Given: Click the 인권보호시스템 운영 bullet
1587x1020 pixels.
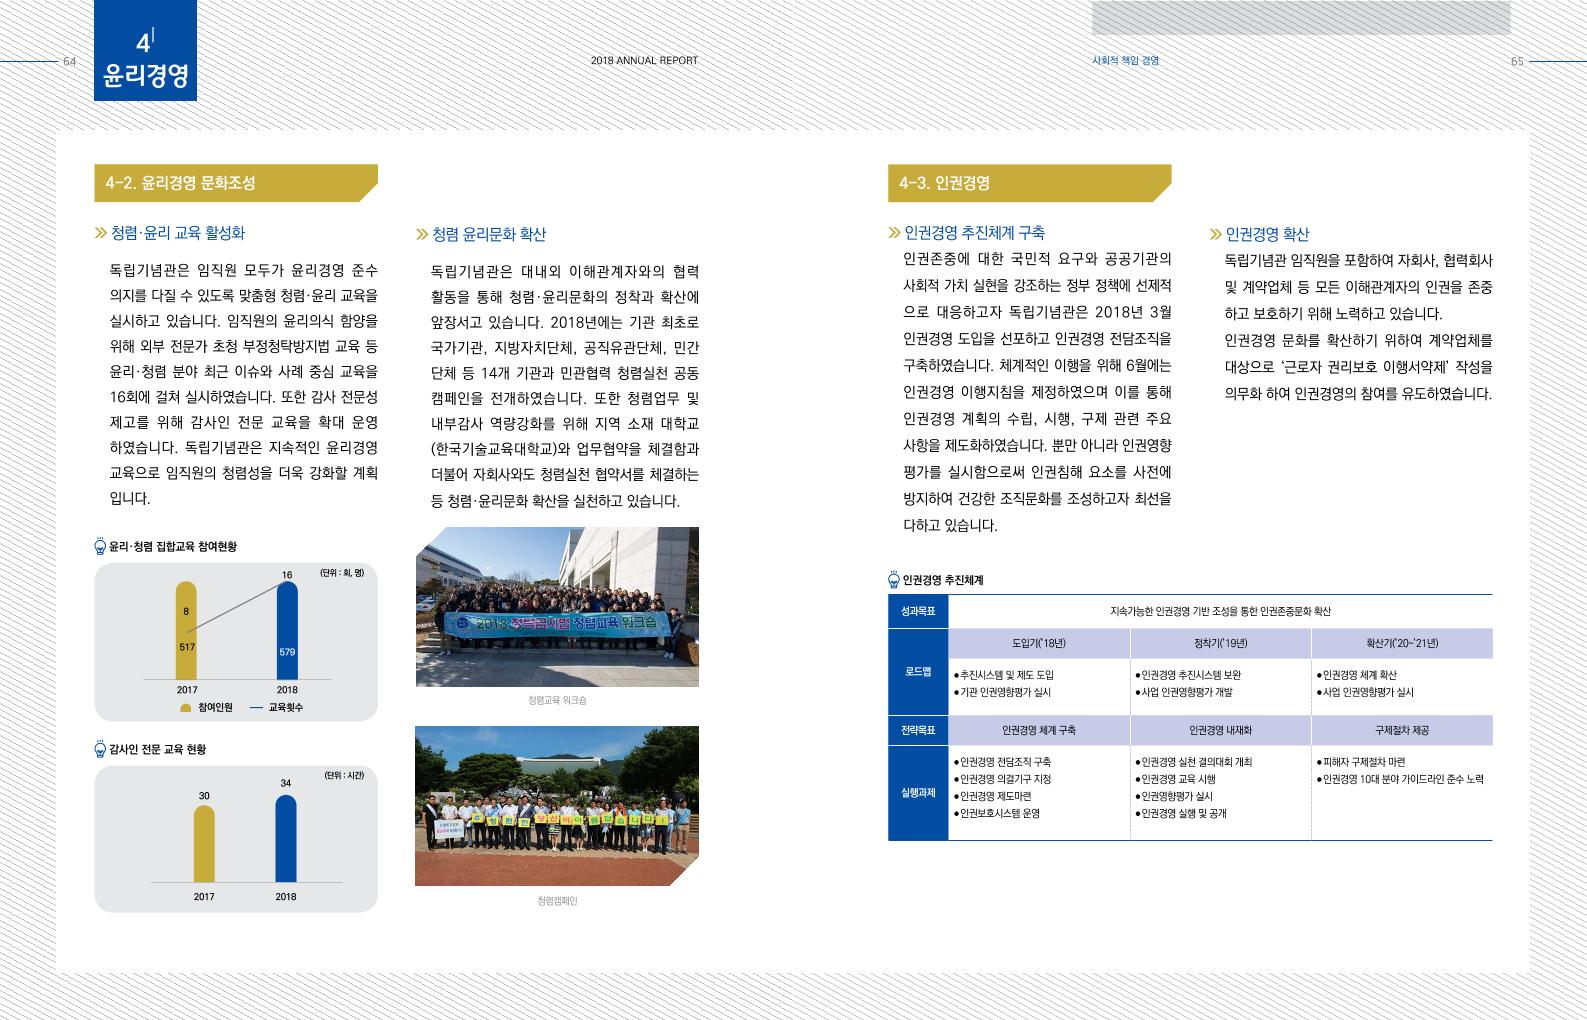Looking at the screenshot, I should point(997,813).
